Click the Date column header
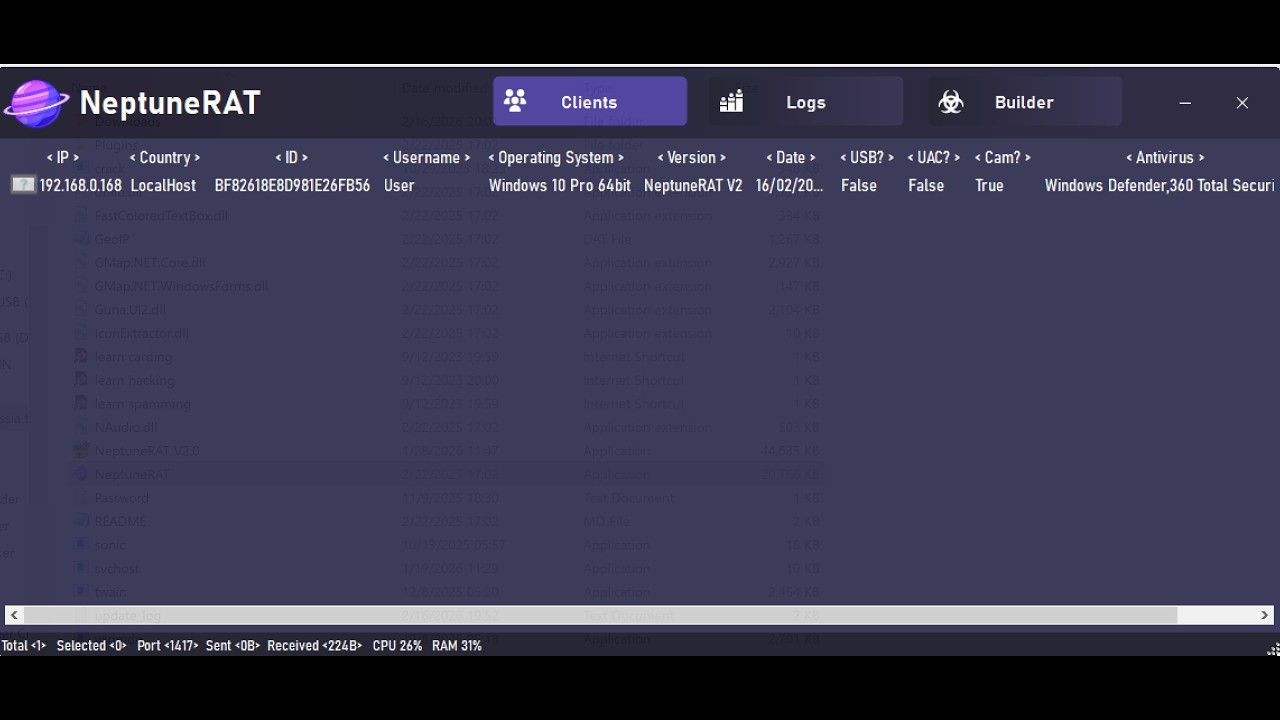Screen dimensions: 1280x720 791,158
